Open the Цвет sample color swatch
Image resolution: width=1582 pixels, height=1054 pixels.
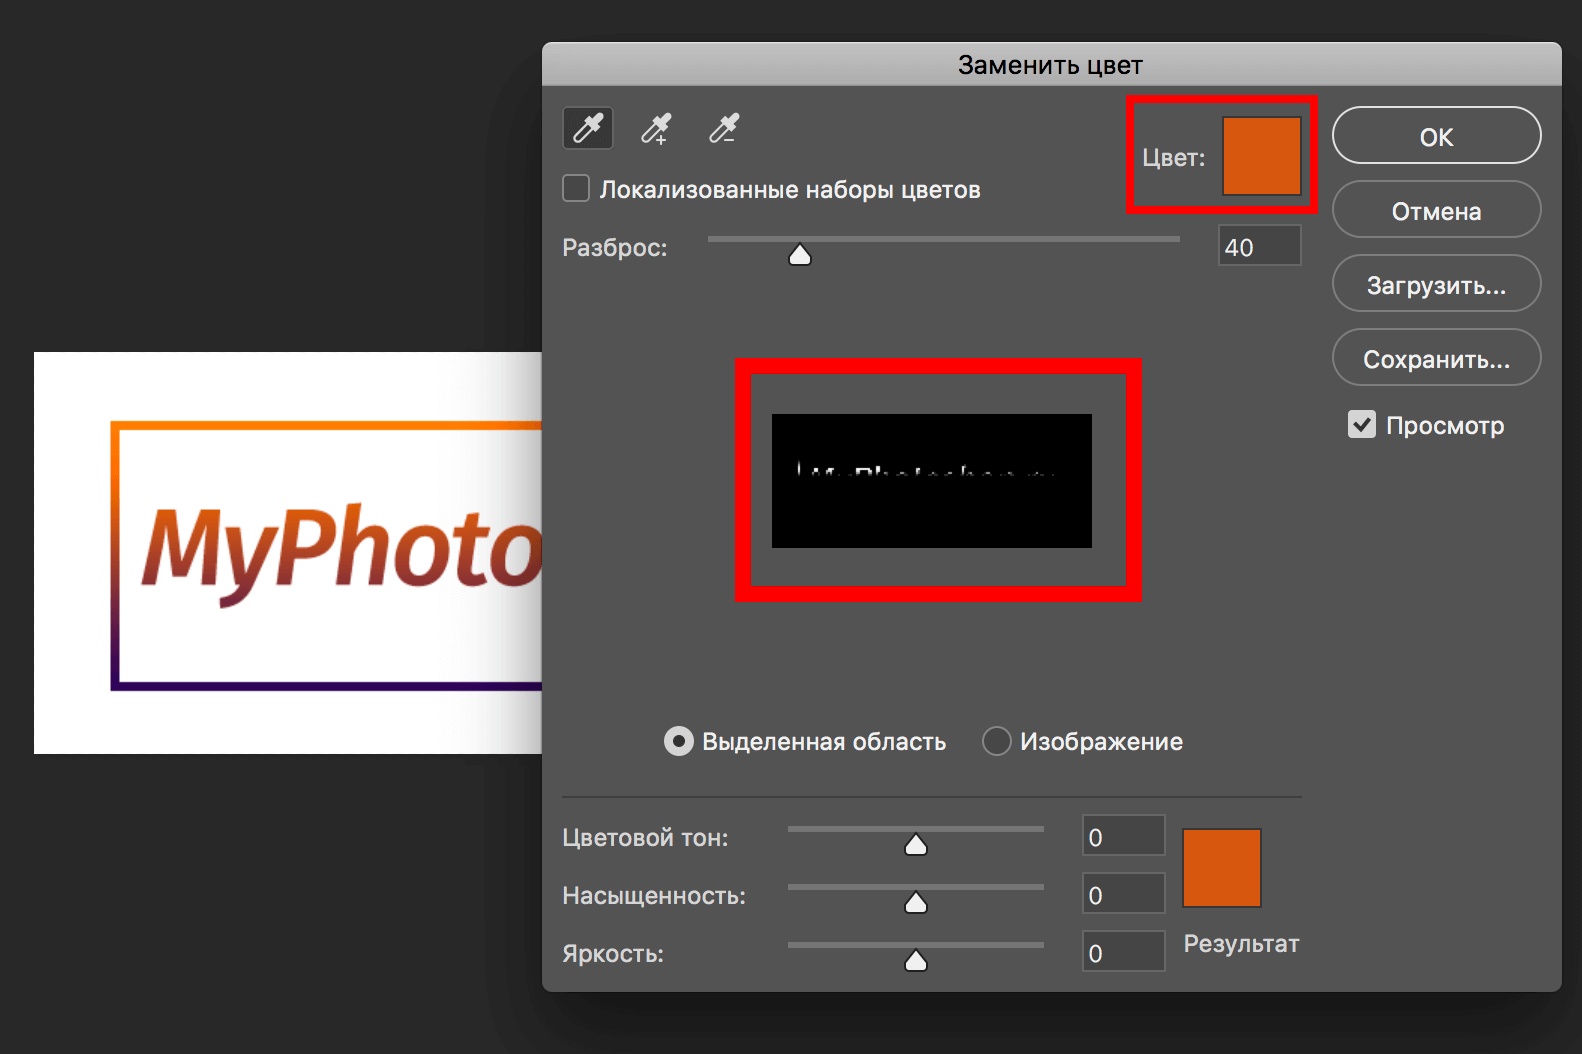coord(1262,155)
